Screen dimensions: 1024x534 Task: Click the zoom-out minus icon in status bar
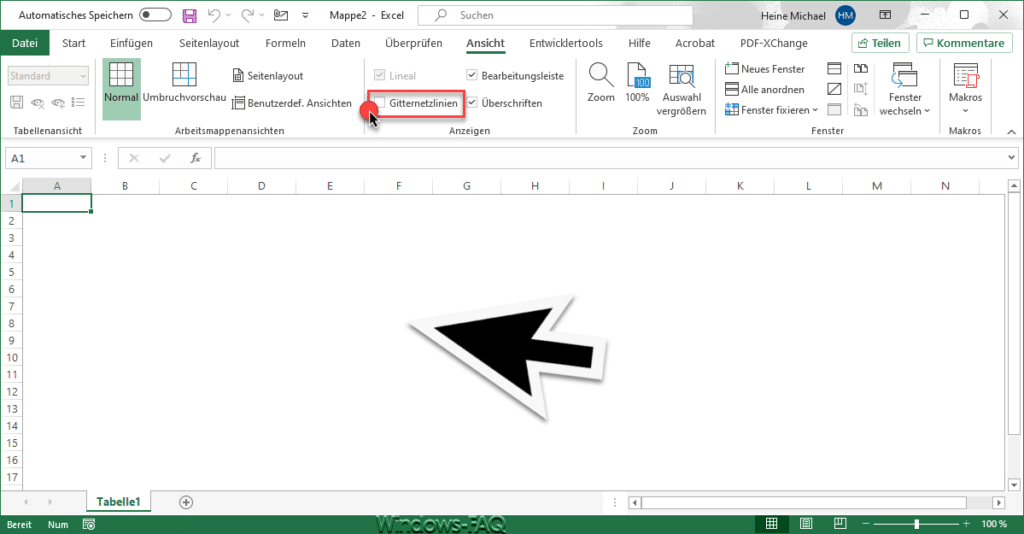866,524
